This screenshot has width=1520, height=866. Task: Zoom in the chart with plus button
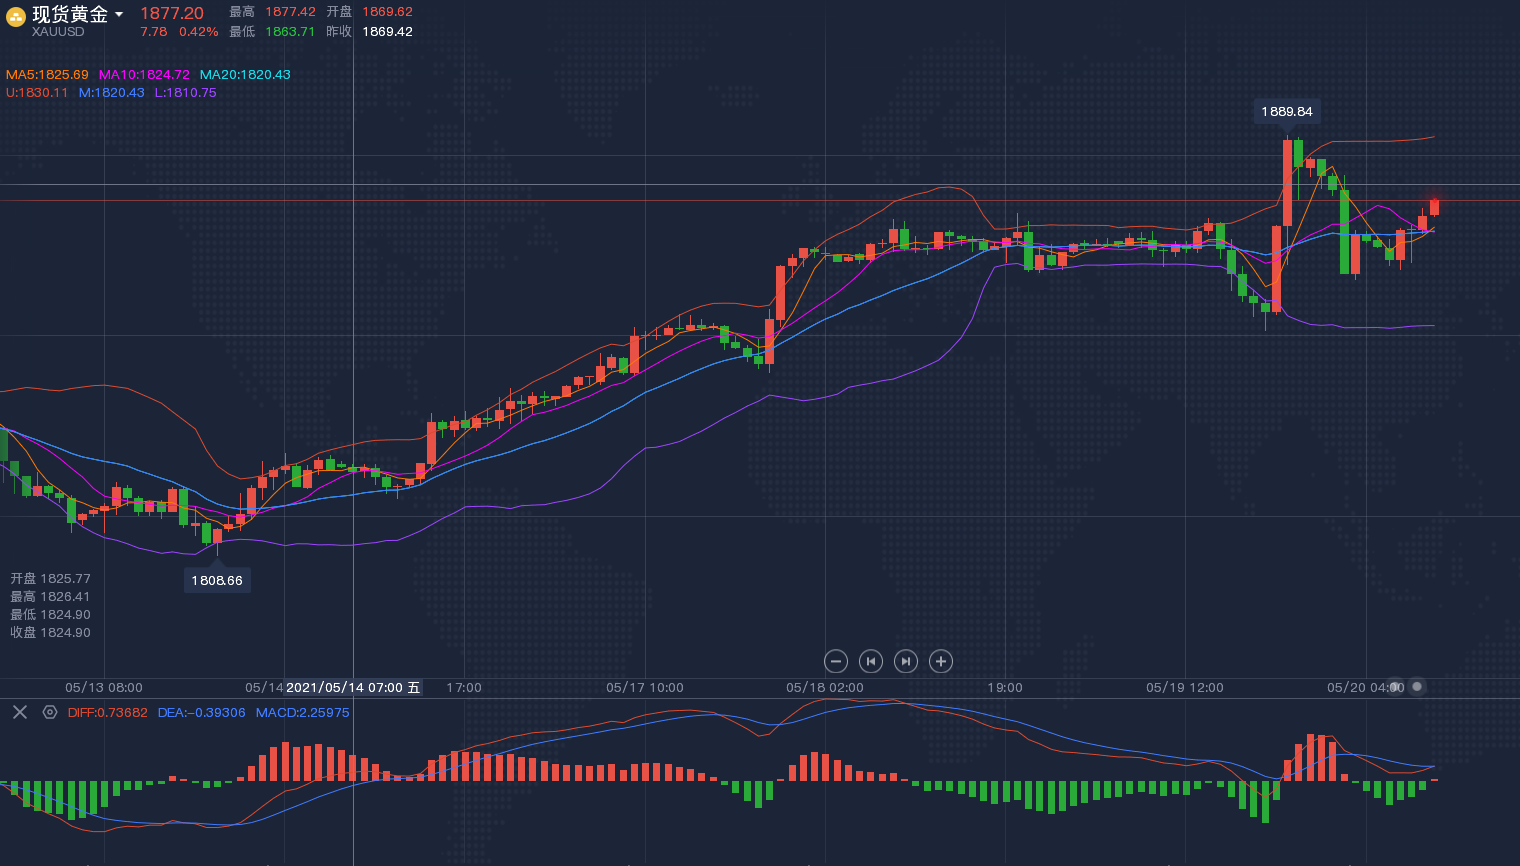click(941, 661)
